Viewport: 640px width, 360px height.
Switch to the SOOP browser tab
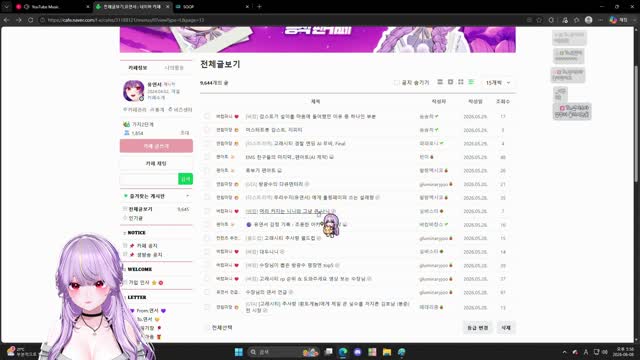tap(212, 7)
